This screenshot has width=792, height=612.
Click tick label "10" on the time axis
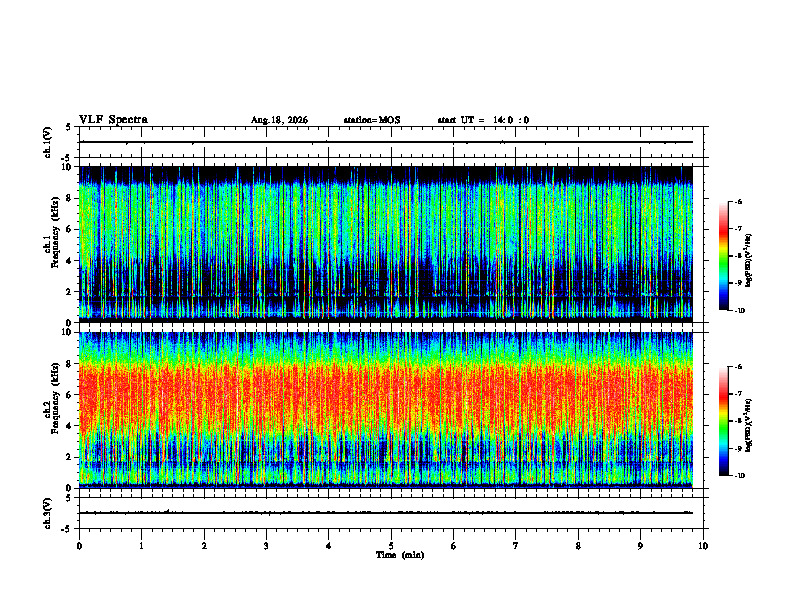[x=703, y=546]
